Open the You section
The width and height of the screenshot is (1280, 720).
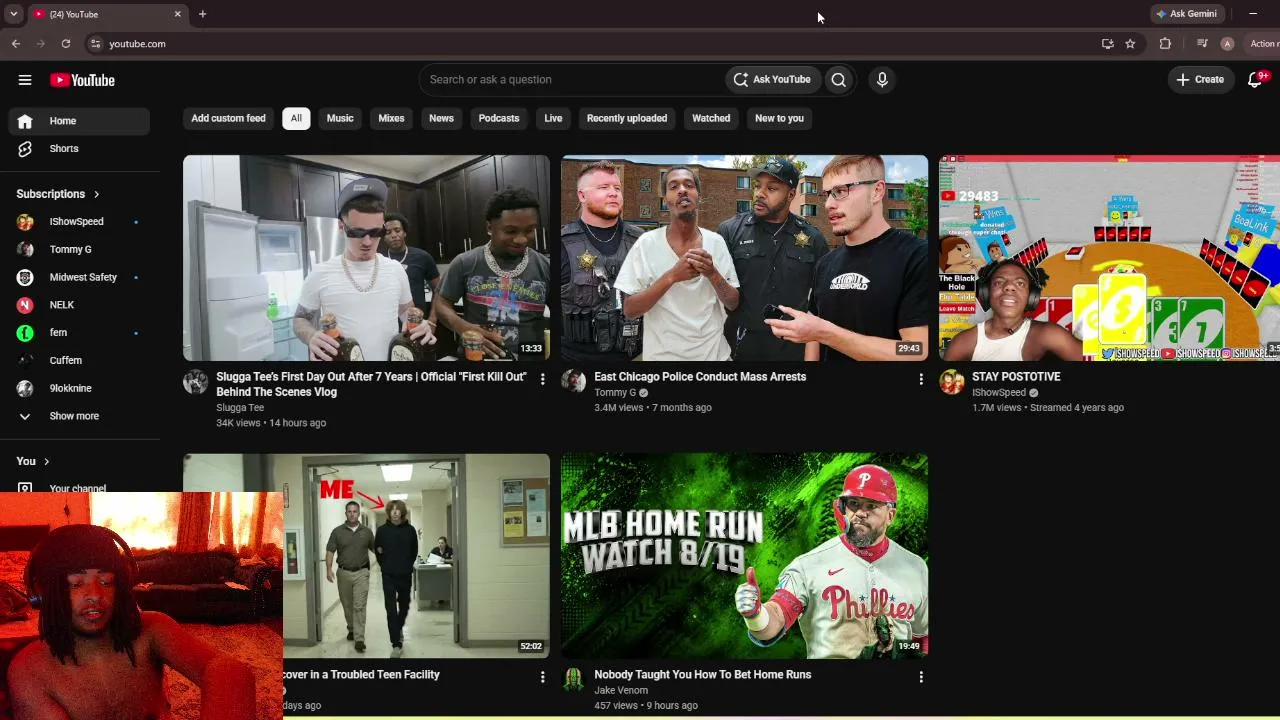33,461
